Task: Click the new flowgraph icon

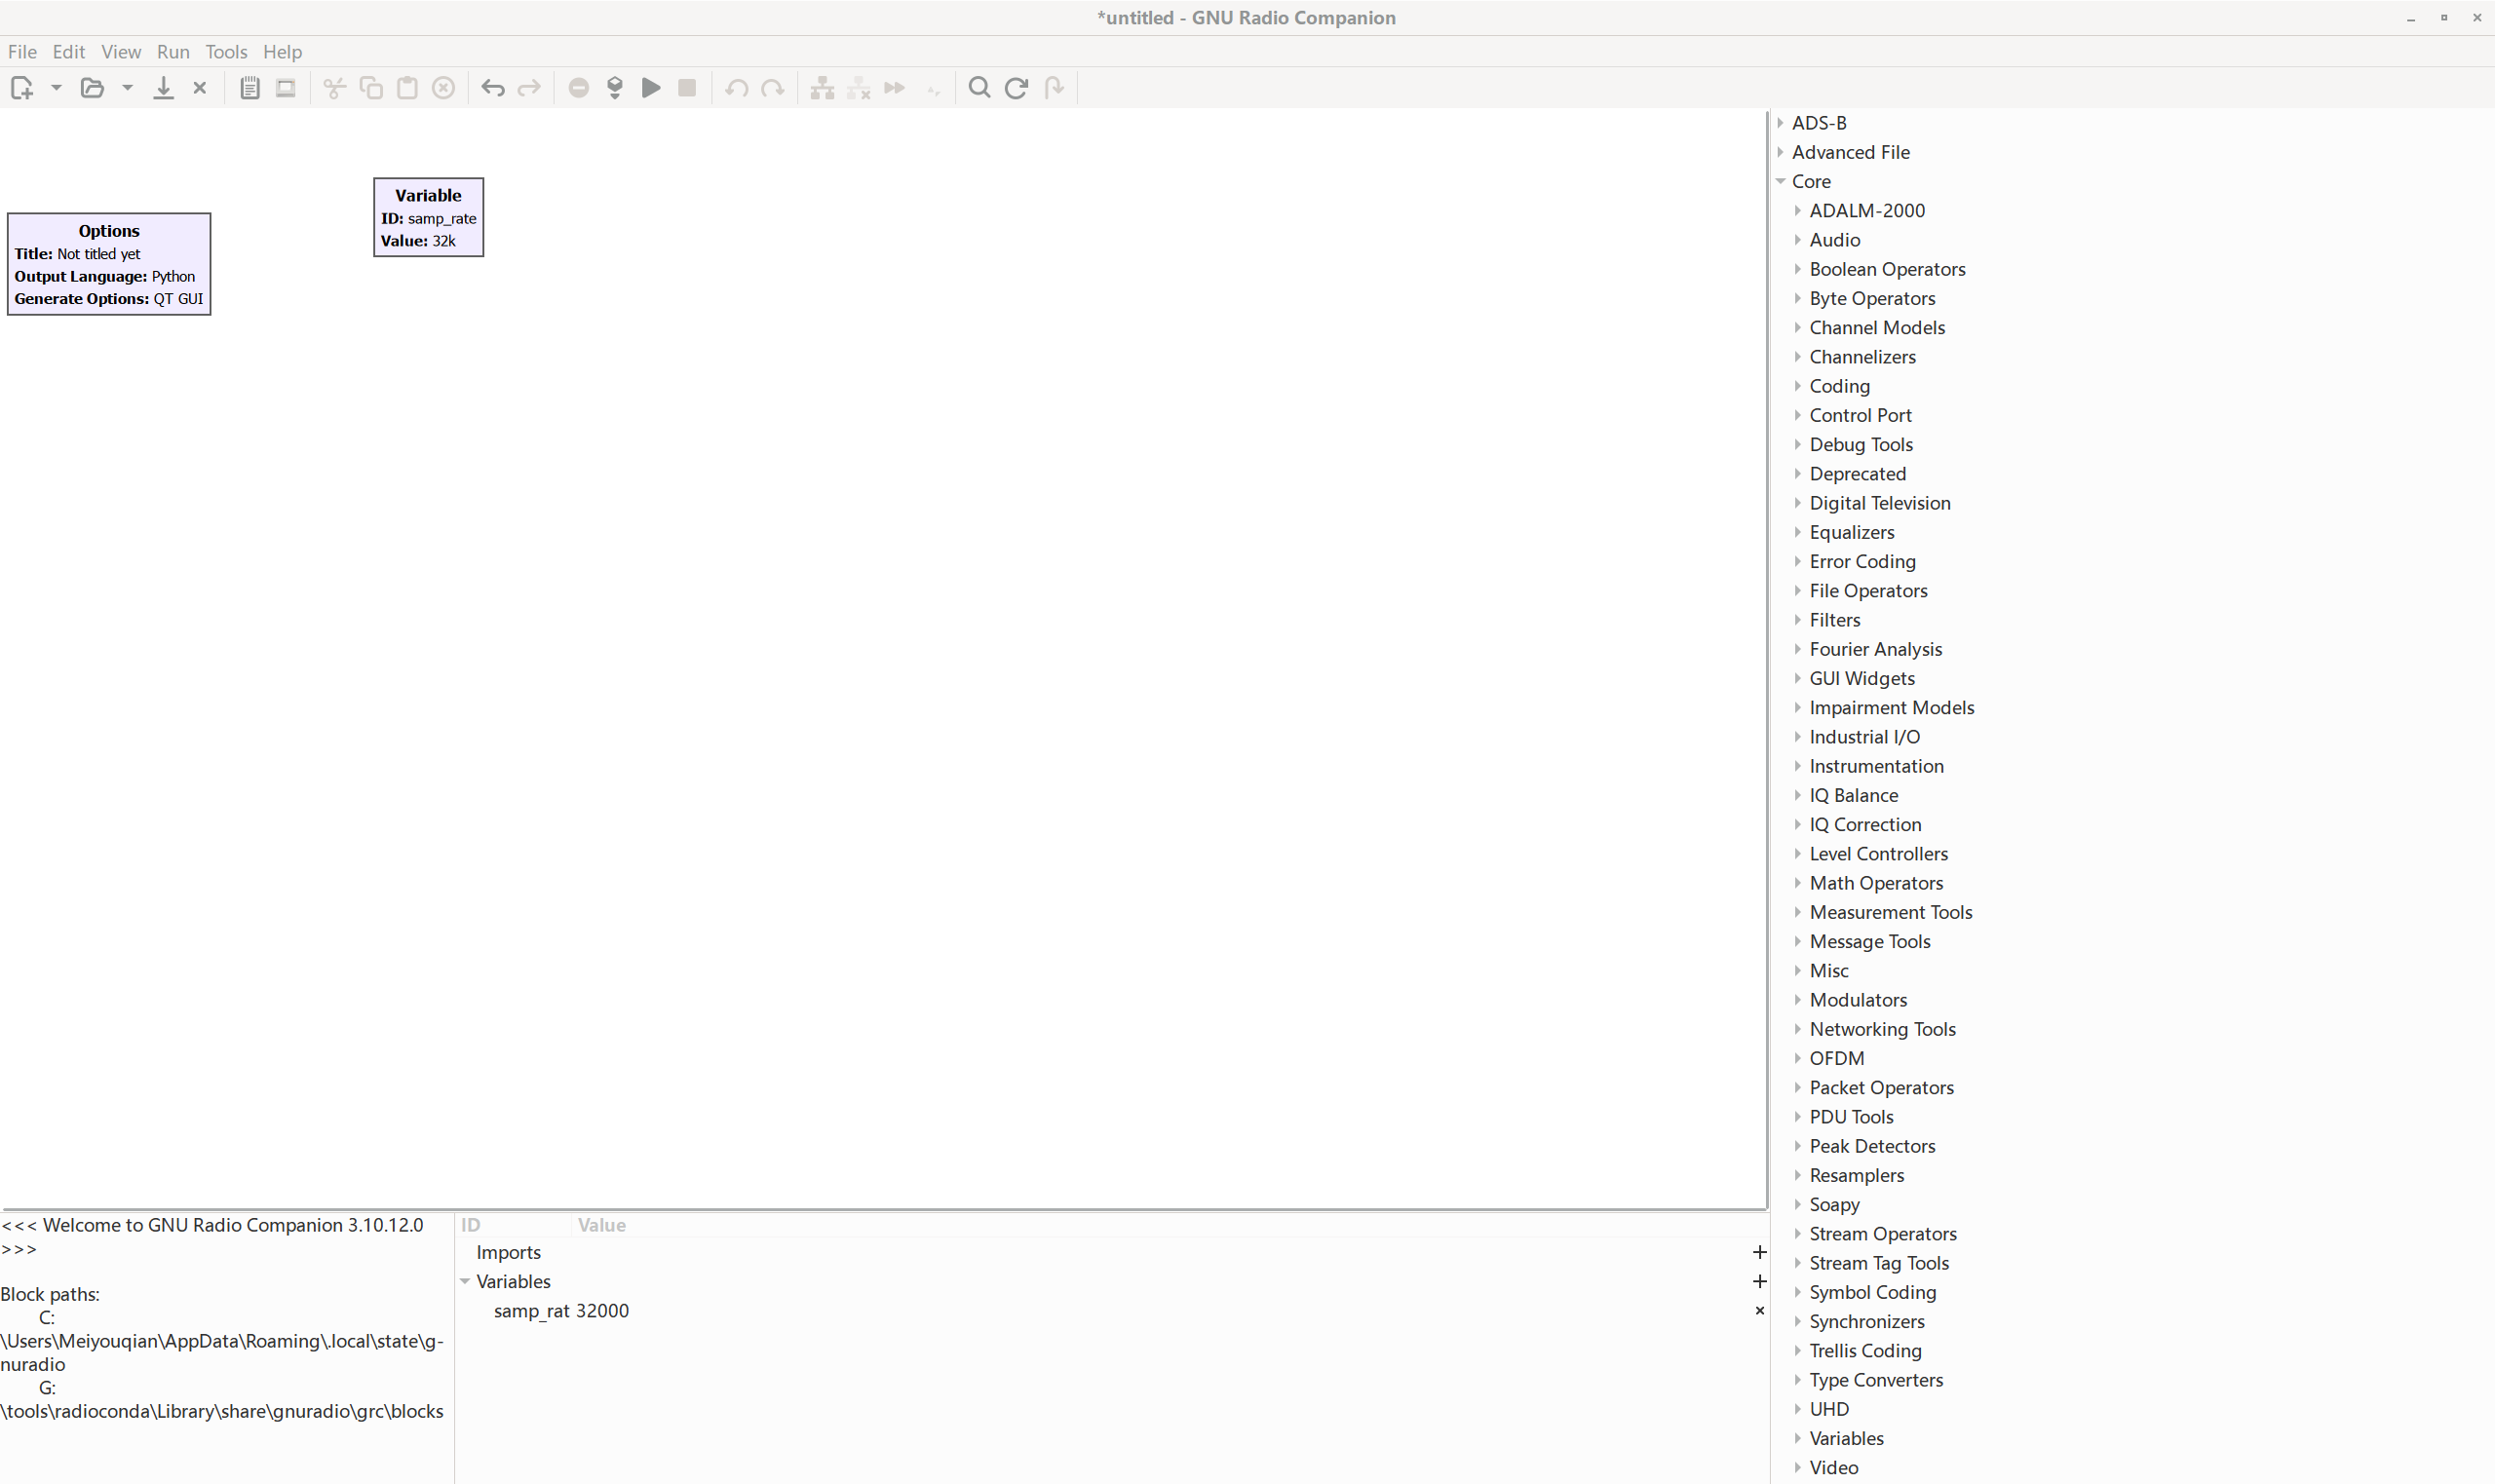Action: pyautogui.click(x=21, y=88)
